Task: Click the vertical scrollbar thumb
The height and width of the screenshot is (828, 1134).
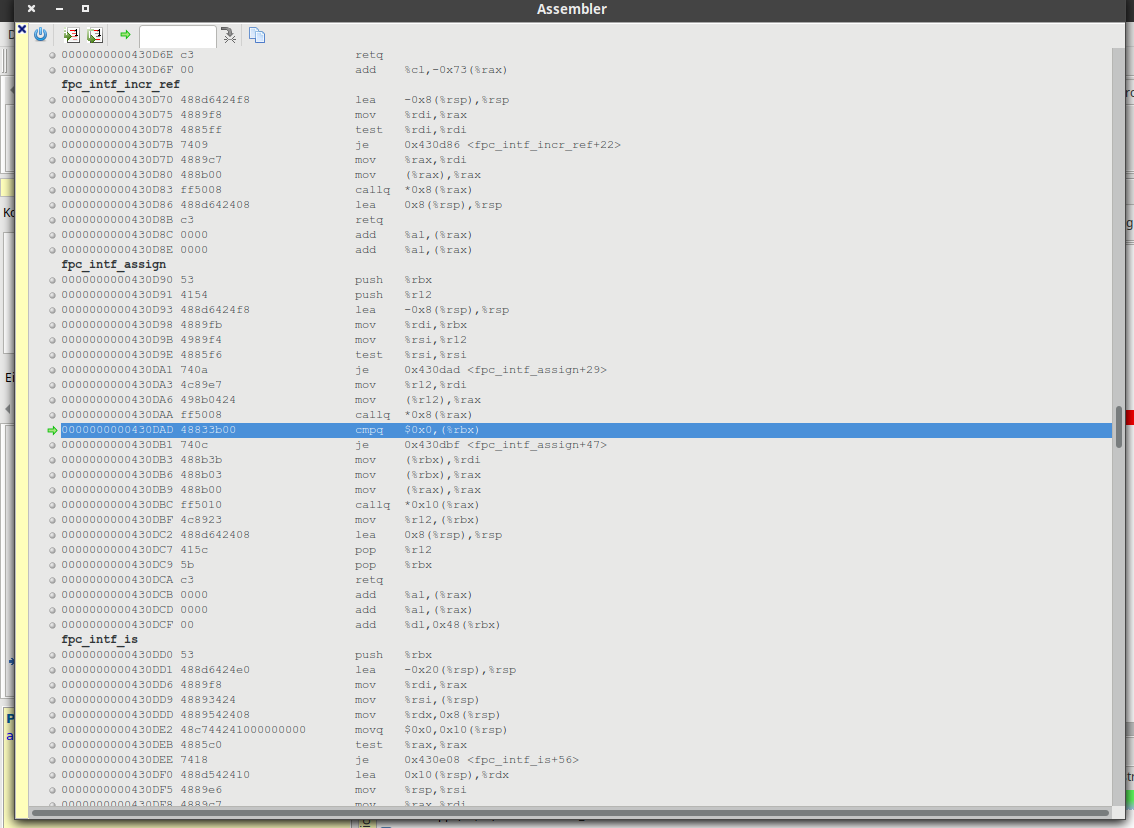Action: pyautogui.click(x=1118, y=427)
